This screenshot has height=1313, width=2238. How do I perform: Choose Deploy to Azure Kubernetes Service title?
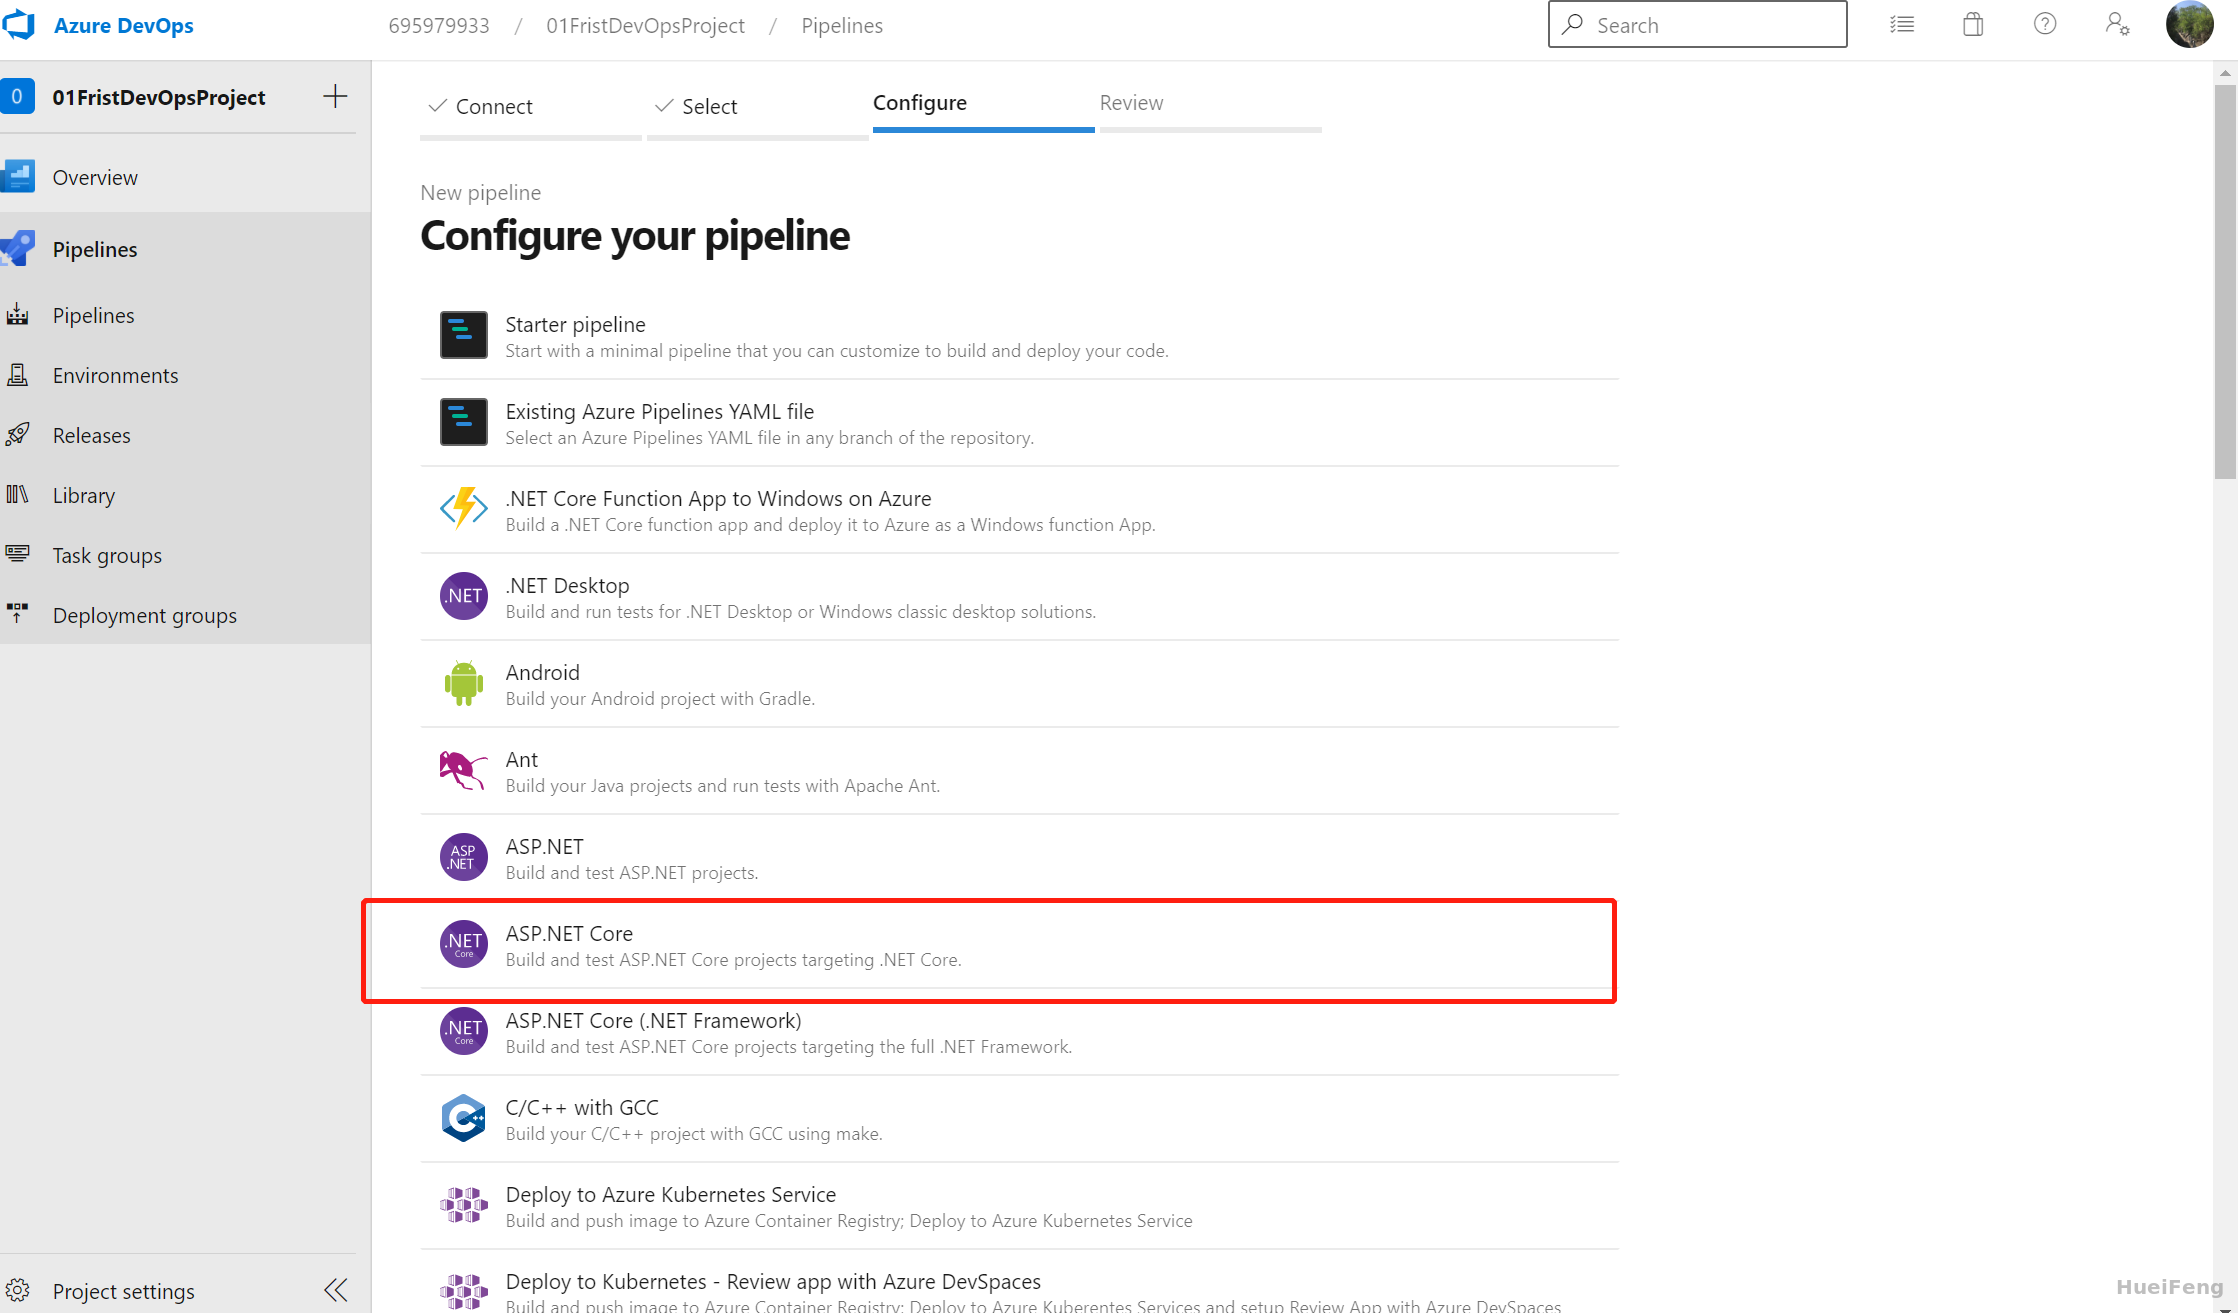pyautogui.click(x=671, y=1194)
